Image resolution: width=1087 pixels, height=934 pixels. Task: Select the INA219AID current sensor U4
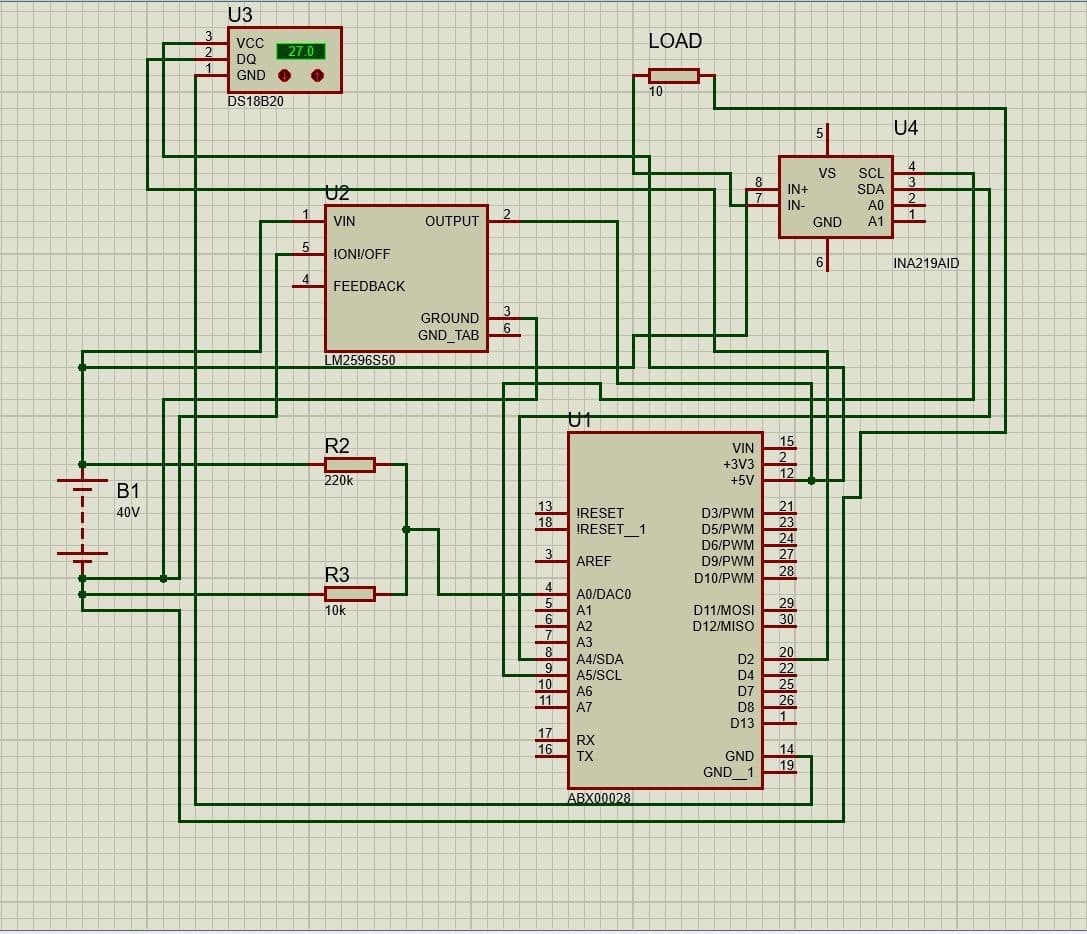click(x=836, y=197)
